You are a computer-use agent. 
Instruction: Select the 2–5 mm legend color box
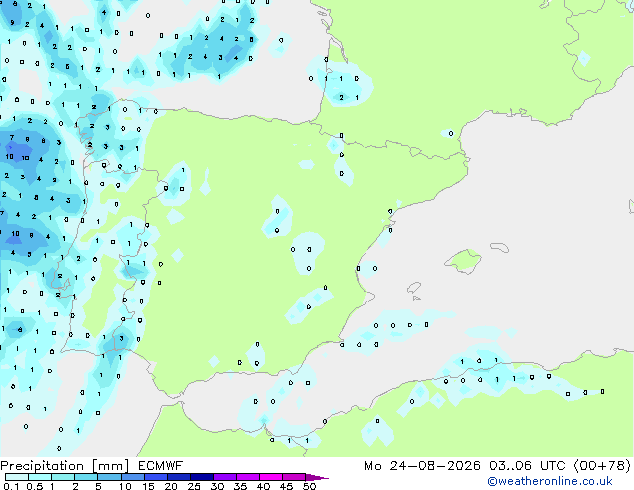(86, 477)
